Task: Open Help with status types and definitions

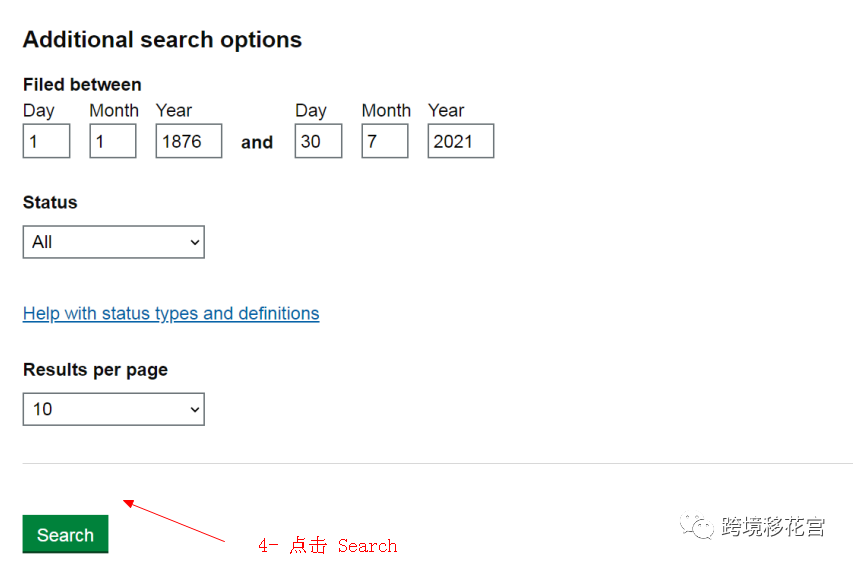Action: [x=171, y=313]
